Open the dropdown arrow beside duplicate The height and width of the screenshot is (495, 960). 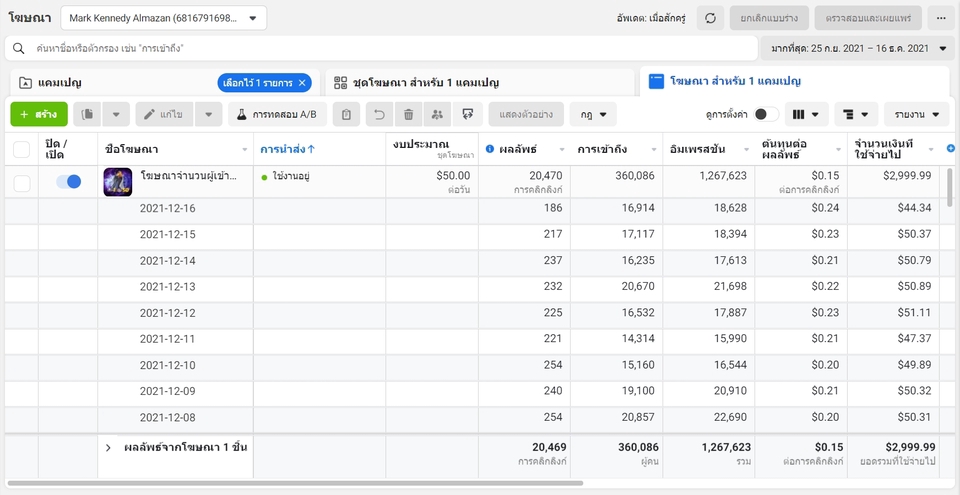pyautogui.click(x=116, y=115)
